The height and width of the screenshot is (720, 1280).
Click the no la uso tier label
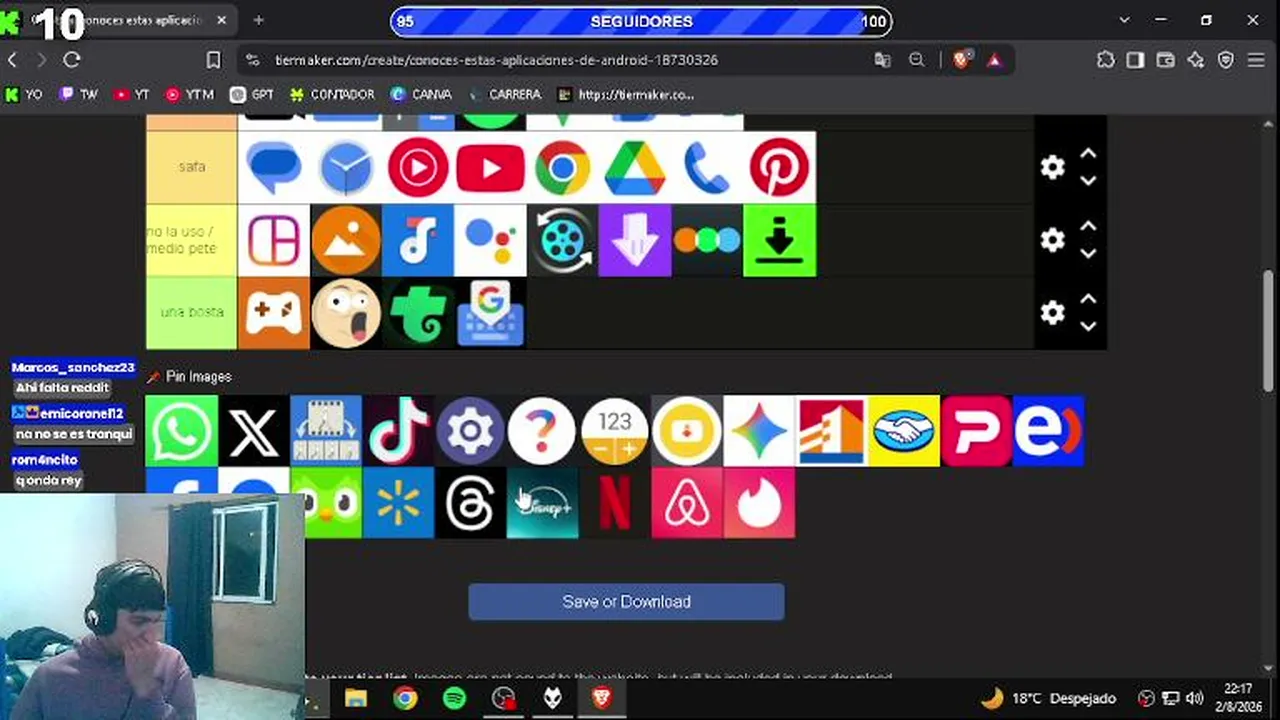click(191, 240)
